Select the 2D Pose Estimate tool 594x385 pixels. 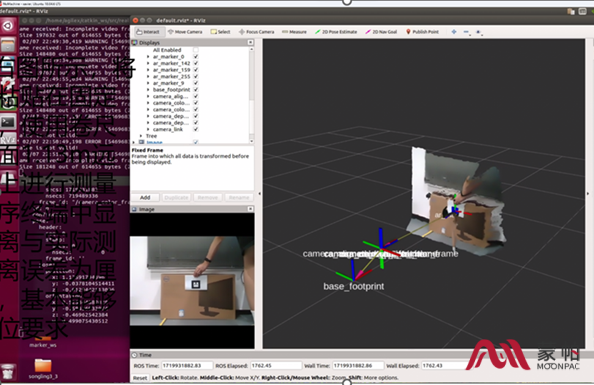click(336, 32)
